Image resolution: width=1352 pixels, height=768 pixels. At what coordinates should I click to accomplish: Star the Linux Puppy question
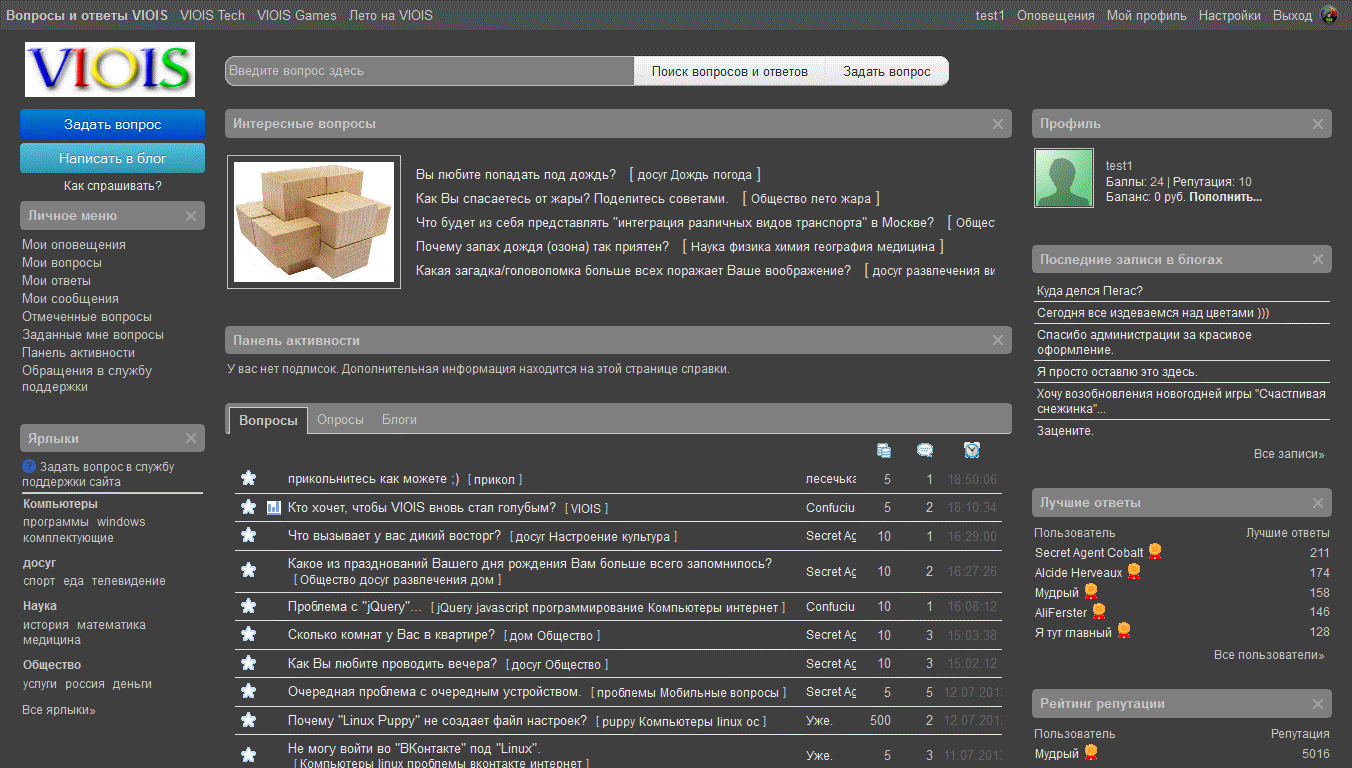pos(248,719)
